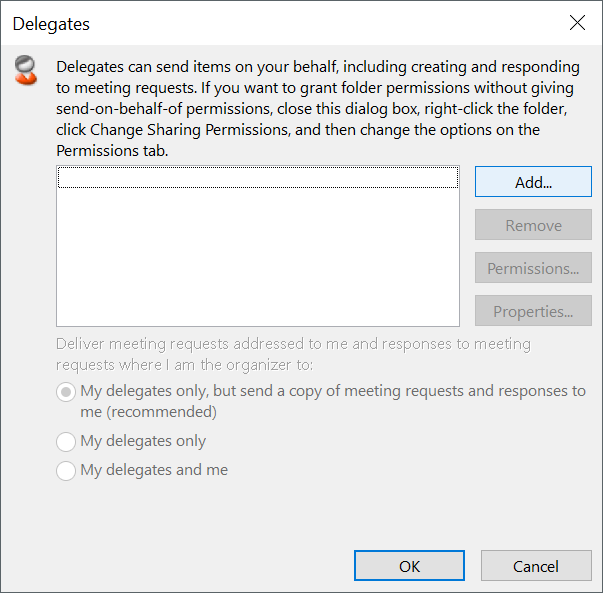Dismiss the dialog with Cancel
This screenshot has width=603, height=593.
(536, 566)
